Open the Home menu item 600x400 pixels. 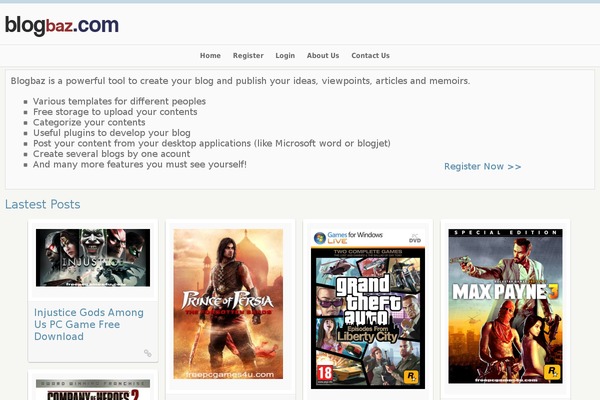(210, 56)
